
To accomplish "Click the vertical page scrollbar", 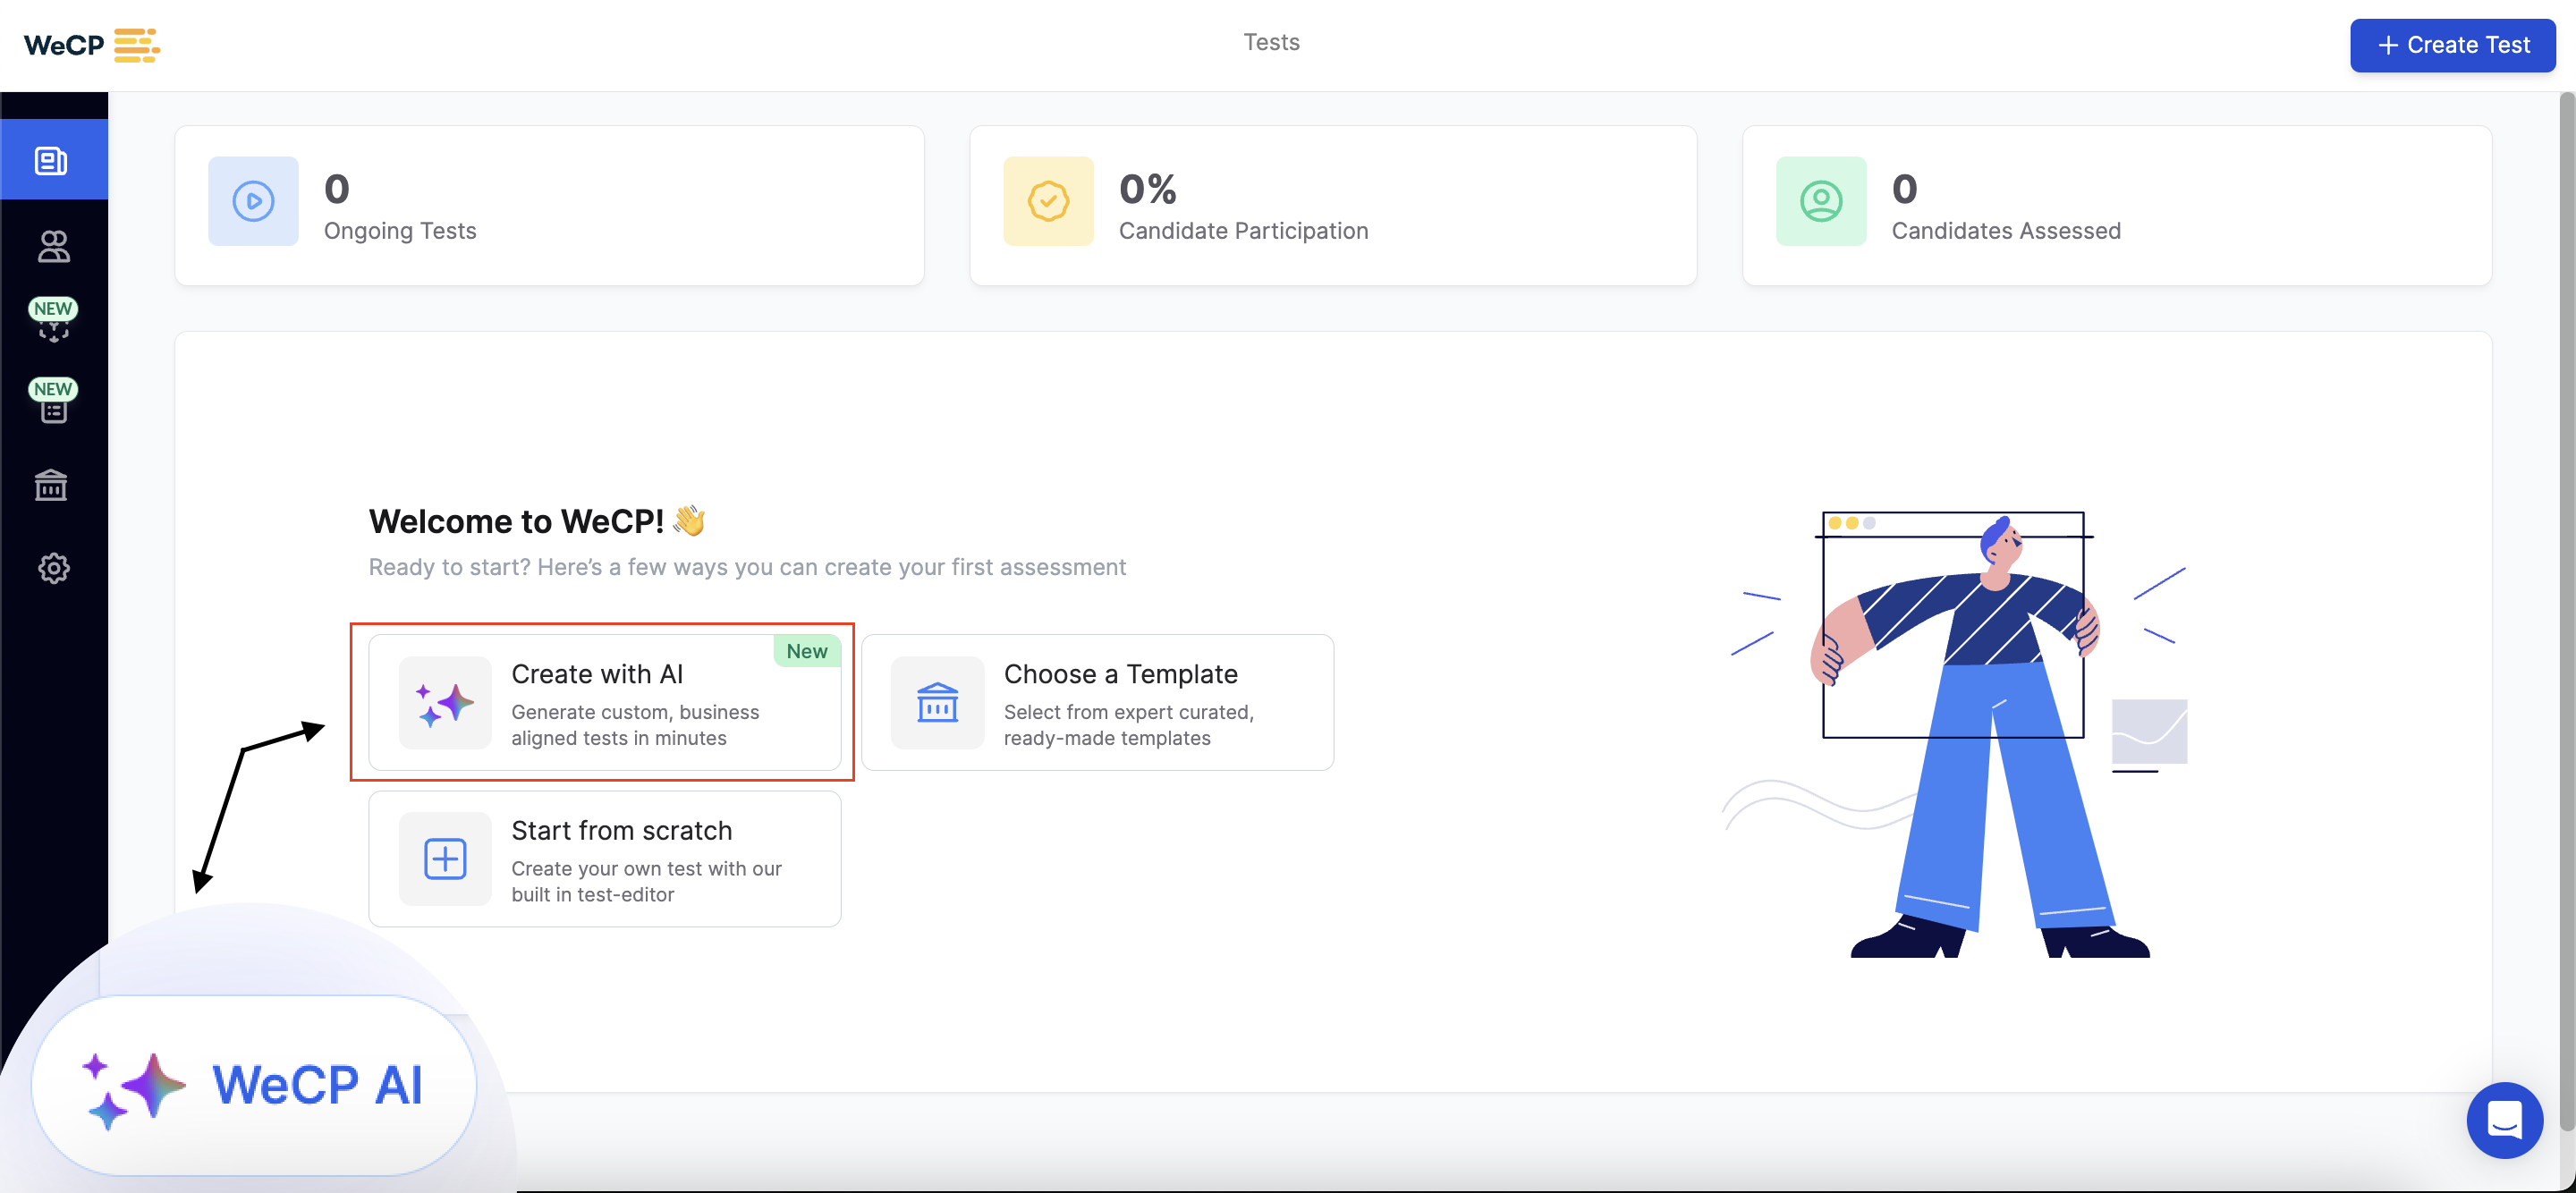I will click(x=2566, y=612).
